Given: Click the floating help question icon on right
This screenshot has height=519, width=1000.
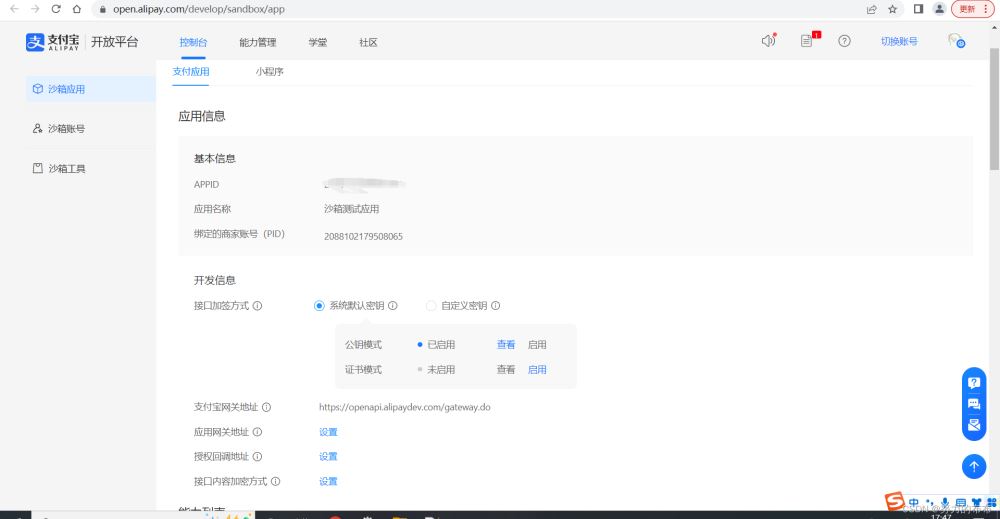Looking at the screenshot, I should tap(974, 382).
